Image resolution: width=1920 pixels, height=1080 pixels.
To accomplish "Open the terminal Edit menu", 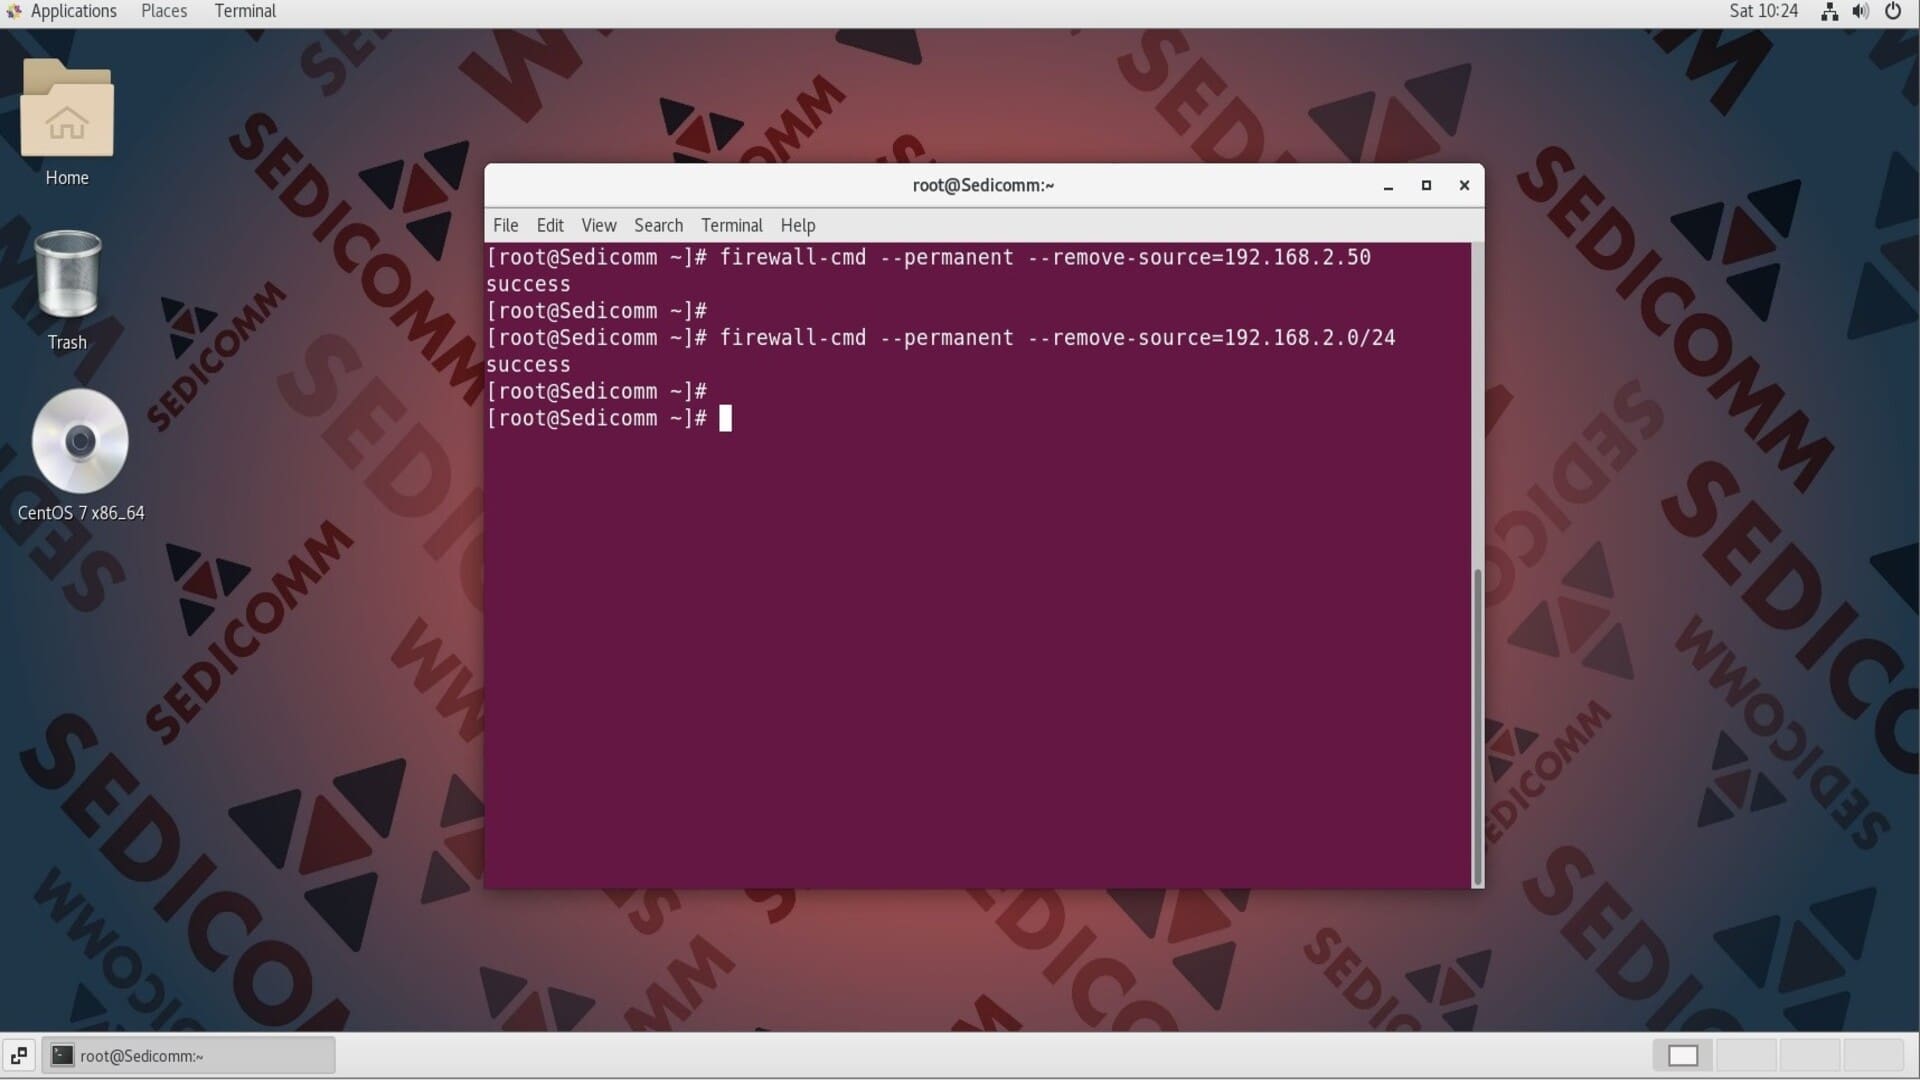I will click(x=550, y=225).
